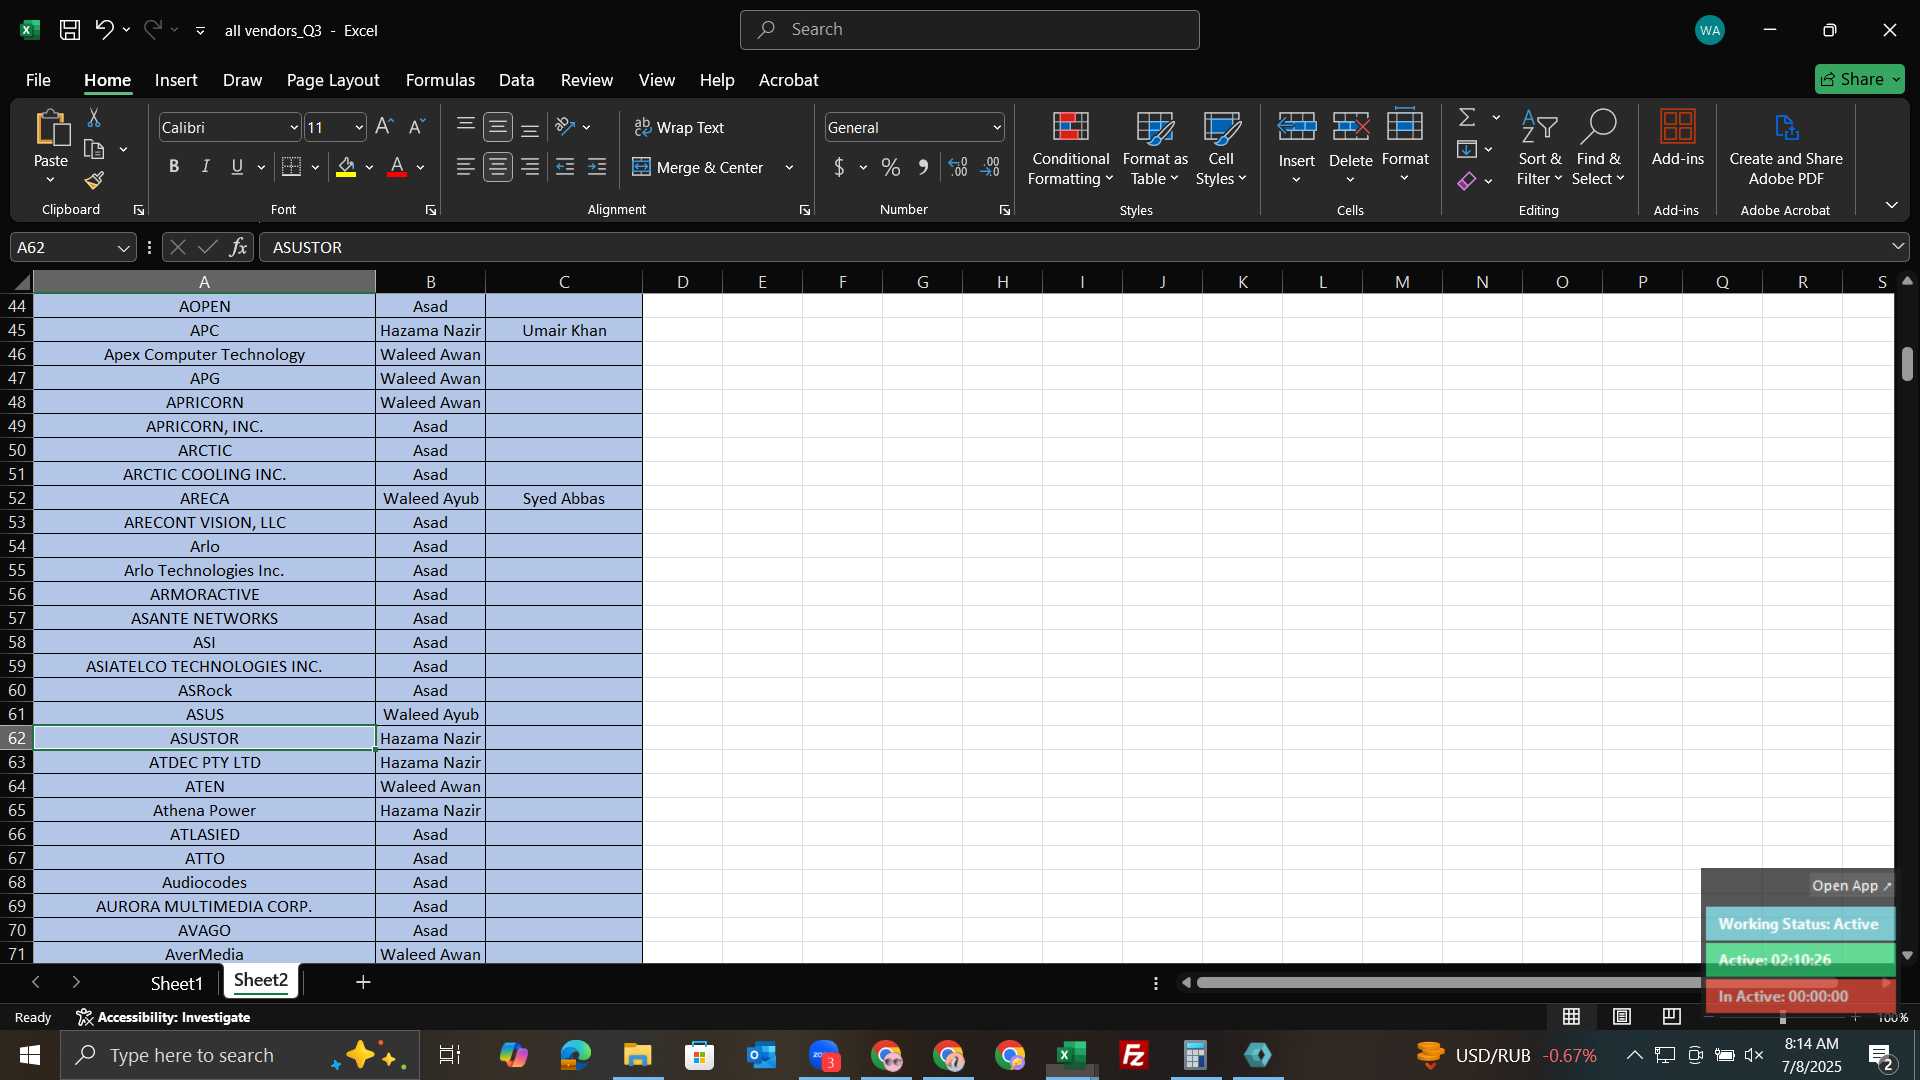This screenshot has width=1920, height=1080.
Task: Select Normal view icon in status bar
Action: (1572, 1017)
